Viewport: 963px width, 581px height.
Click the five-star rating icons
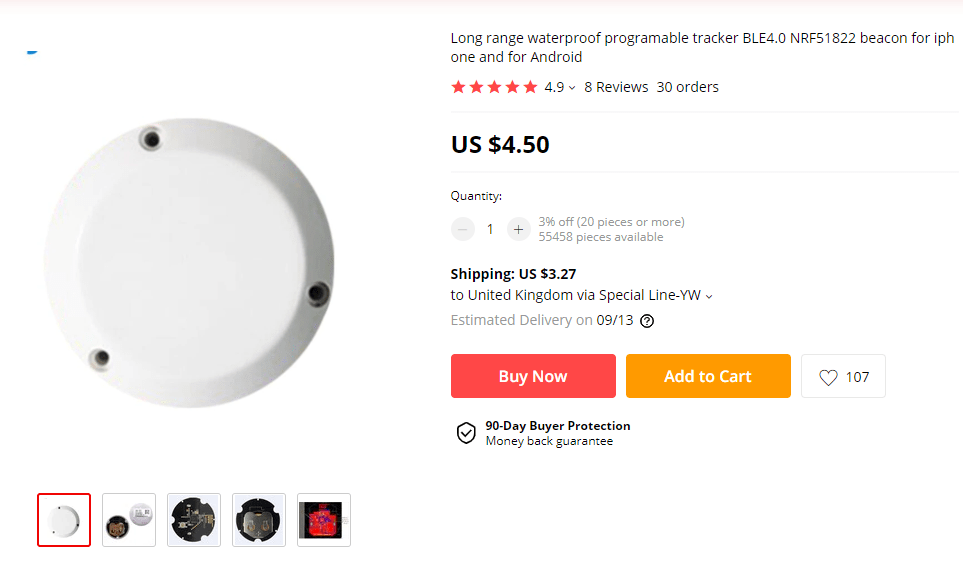494,87
